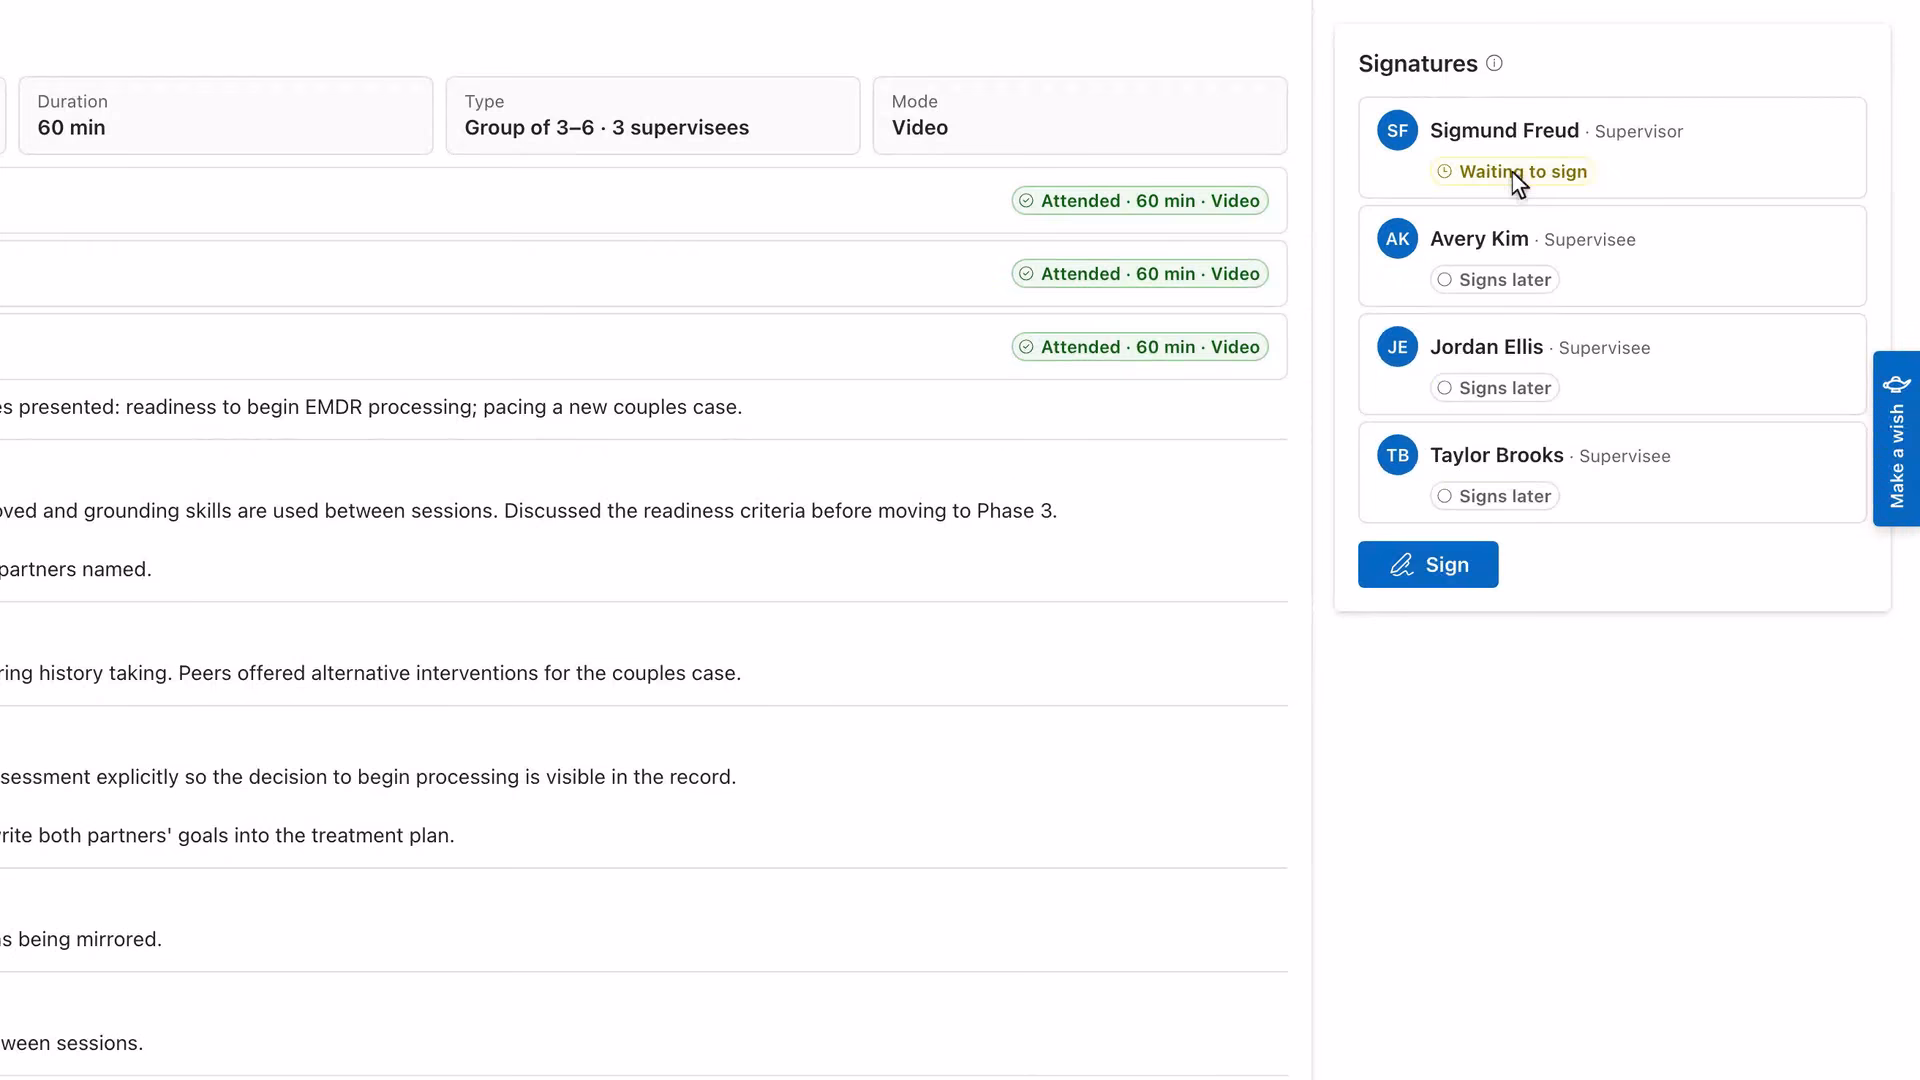Open the Make a wish side tab
Screen dimensions: 1920x1080
[x=1896, y=439]
